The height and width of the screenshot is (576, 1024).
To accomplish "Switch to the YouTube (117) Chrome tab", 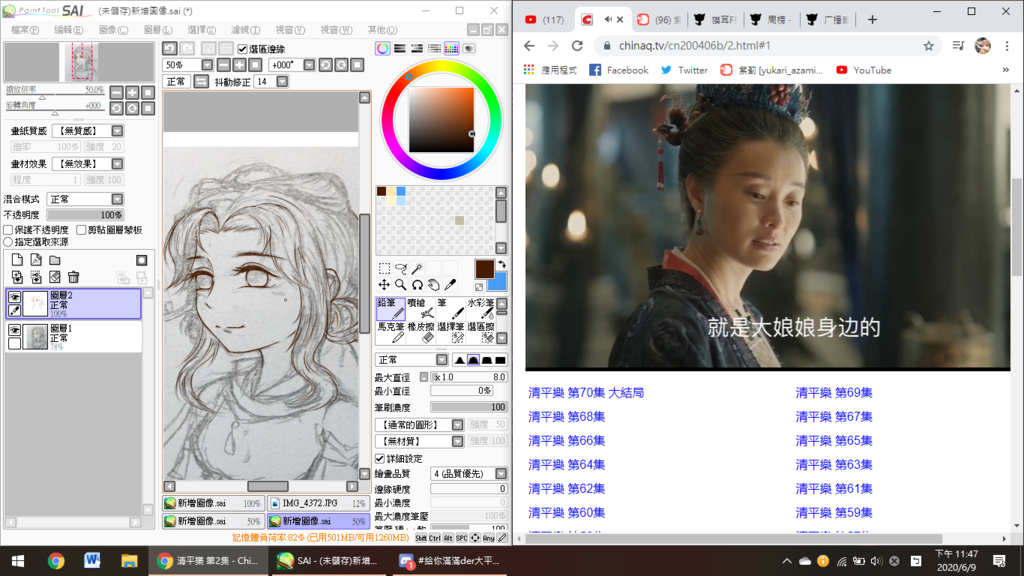I will click(x=545, y=20).
